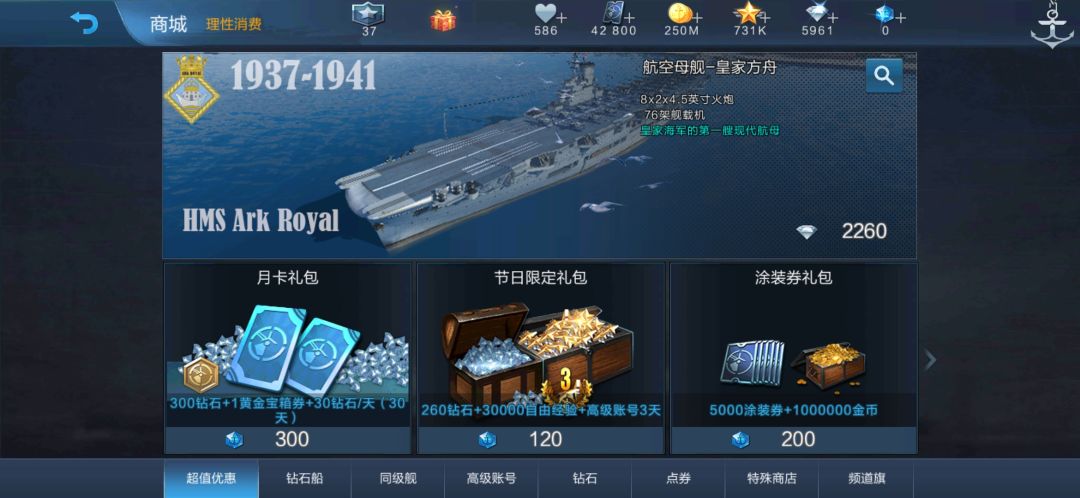Switch to the 钻石船 tab
Screen dimensions: 1080x498
tap(304, 479)
